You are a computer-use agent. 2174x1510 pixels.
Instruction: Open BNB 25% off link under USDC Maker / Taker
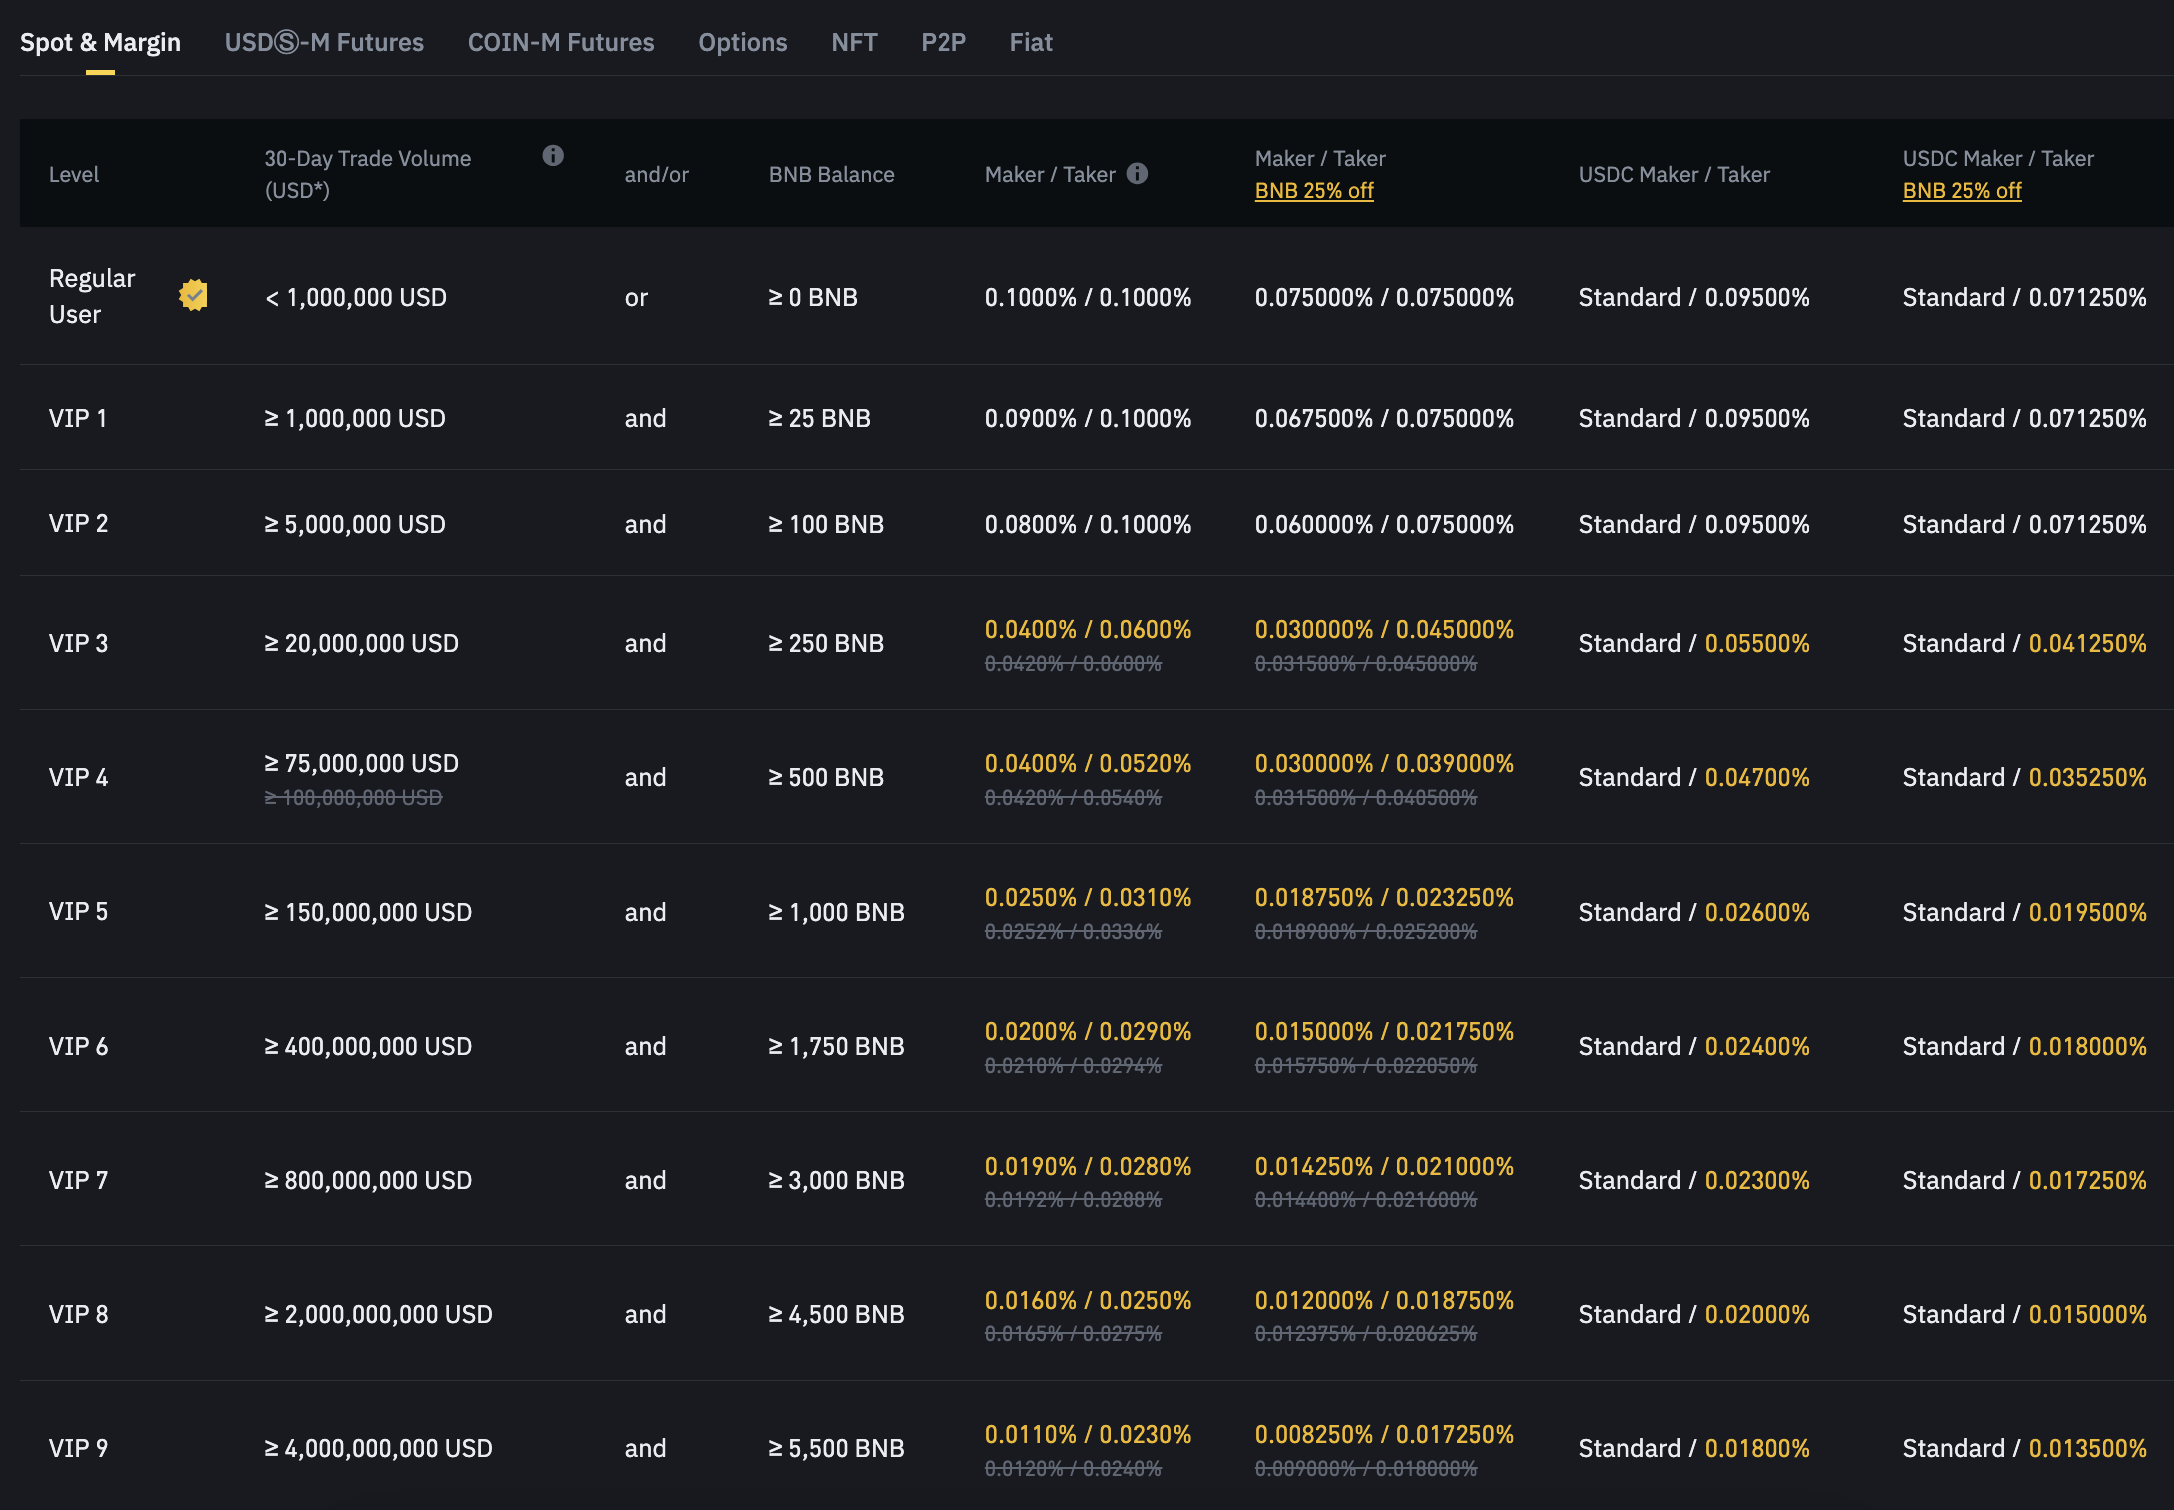coord(1962,190)
